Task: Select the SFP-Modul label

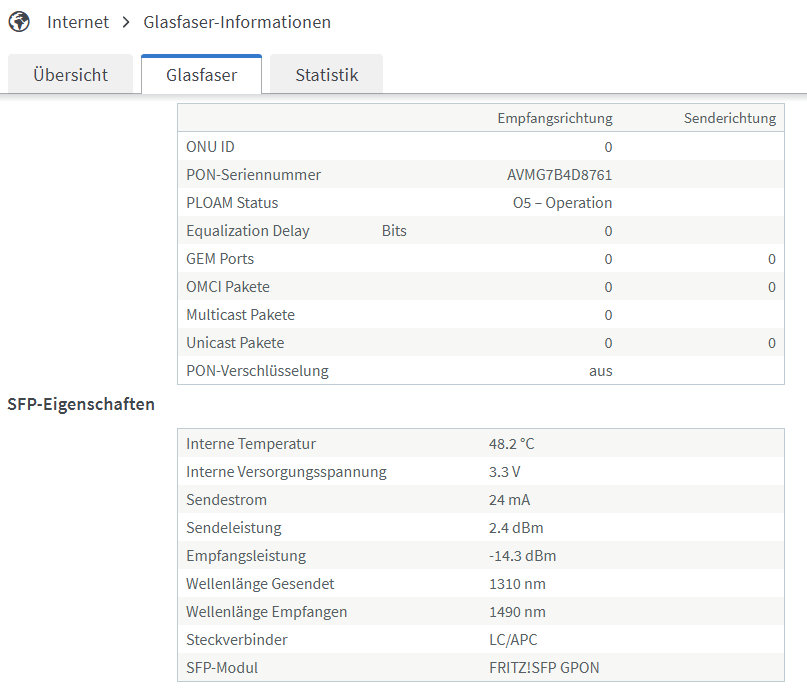Action: click(222, 668)
